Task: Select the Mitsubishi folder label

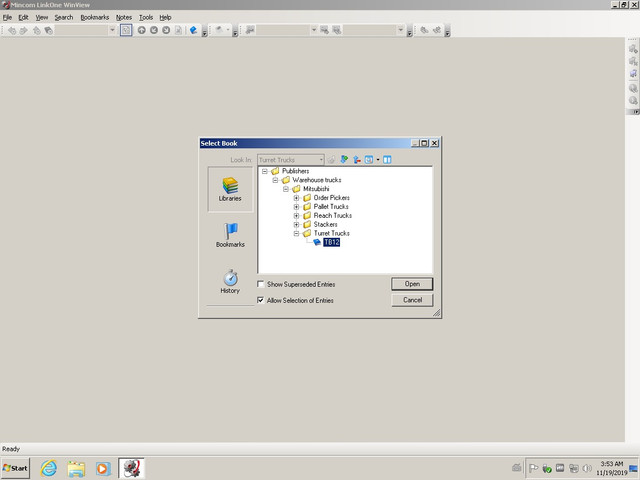Action: tap(316, 189)
